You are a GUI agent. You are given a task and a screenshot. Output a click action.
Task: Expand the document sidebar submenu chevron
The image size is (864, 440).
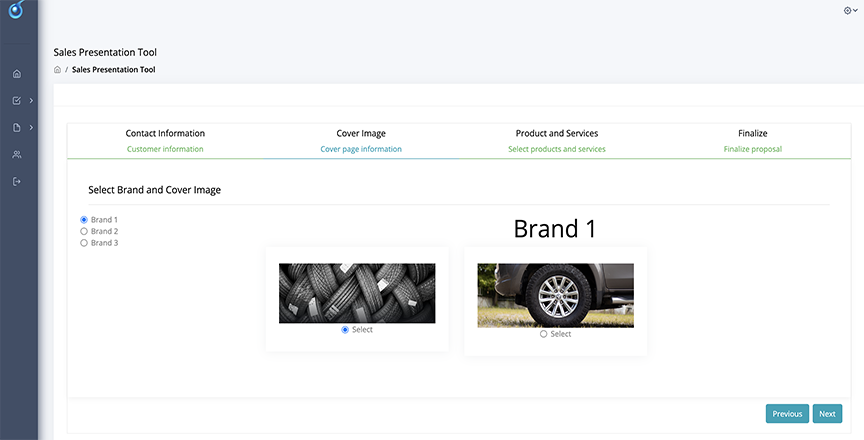tap(31, 128)
